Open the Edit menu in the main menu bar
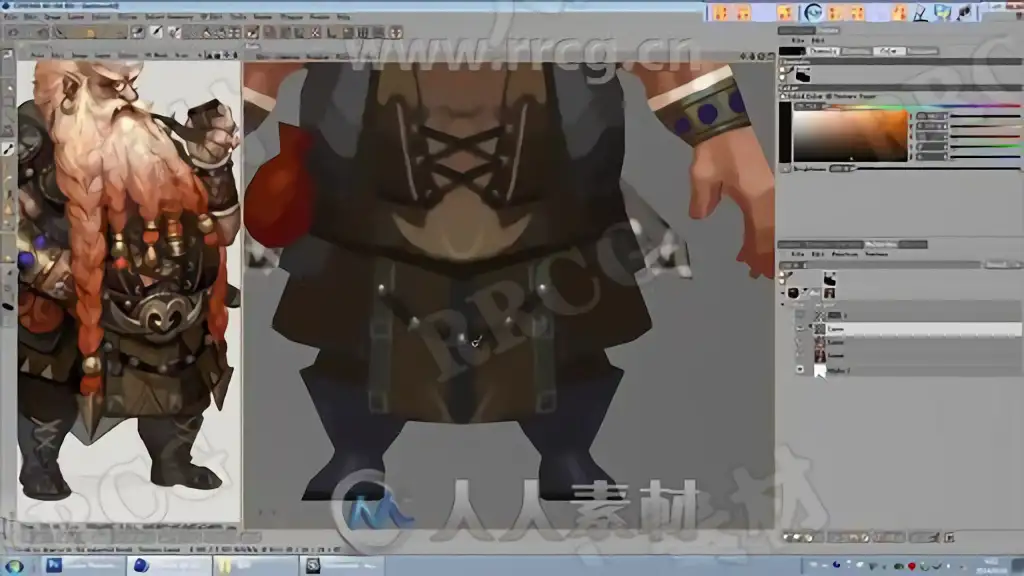The width and height of the screenshot is (1024, 576). (31, 17)
